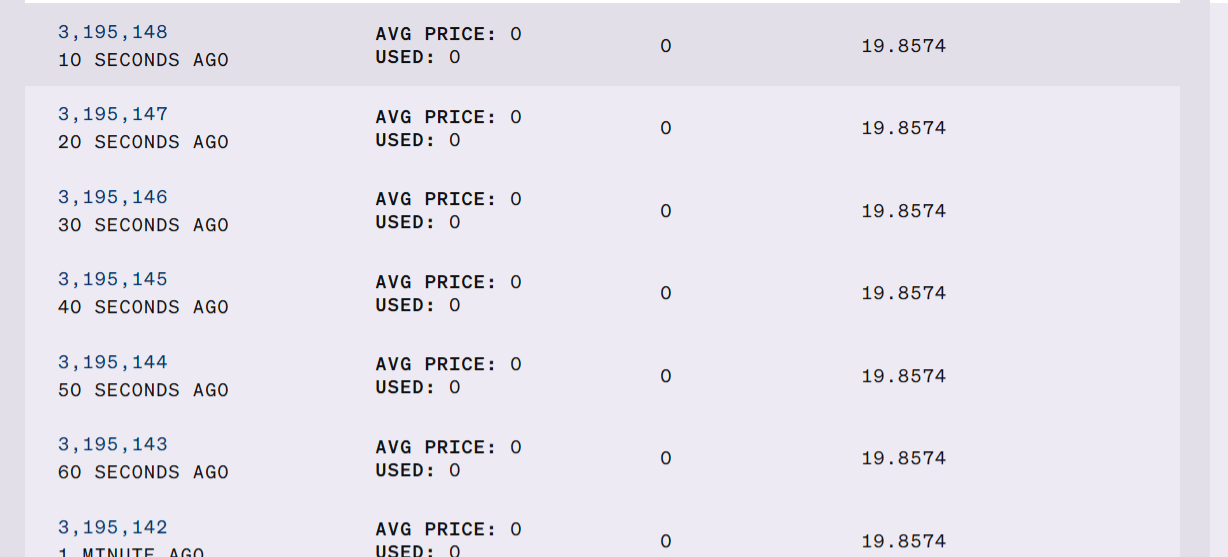
Task: Follow the 3,195,145 block link
Action: (113, 279)
